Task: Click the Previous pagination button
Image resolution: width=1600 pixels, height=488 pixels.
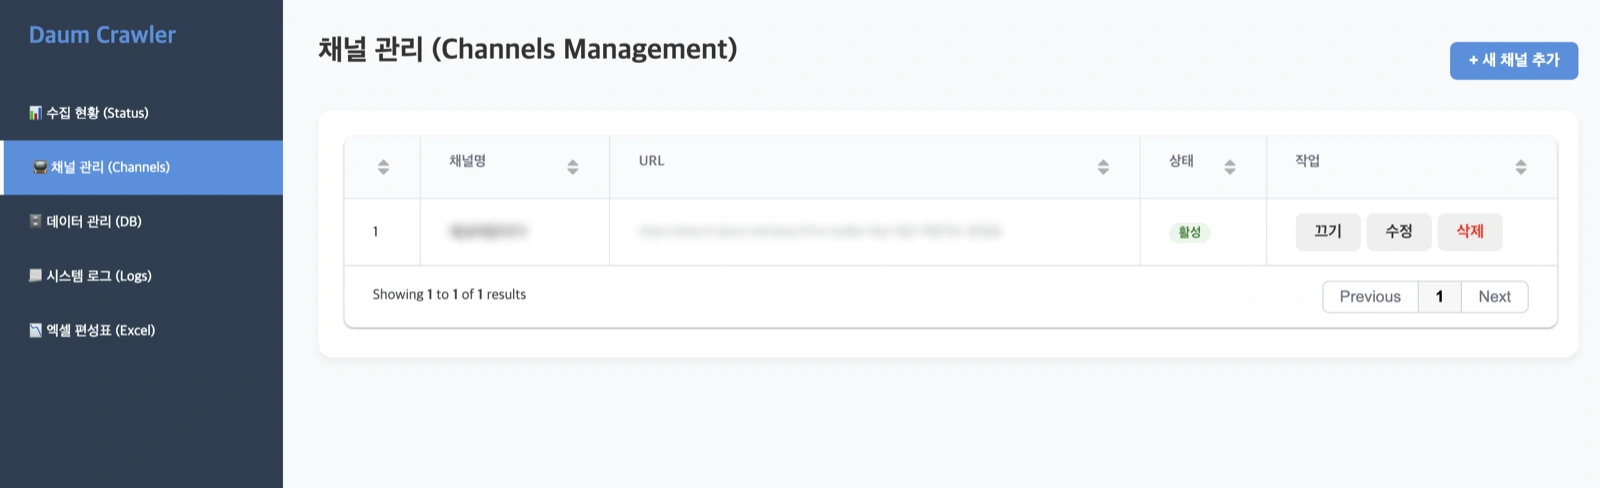Action: click(x=1370, y=297)
